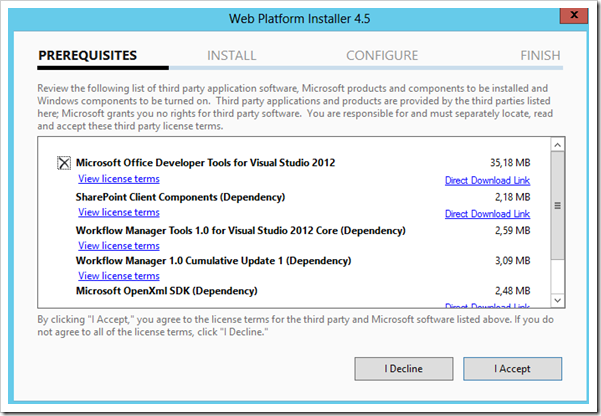Click the scrollbar thumb in the components list
The height and width of the screenshot is (416, 601).
(x=557, y=205)
